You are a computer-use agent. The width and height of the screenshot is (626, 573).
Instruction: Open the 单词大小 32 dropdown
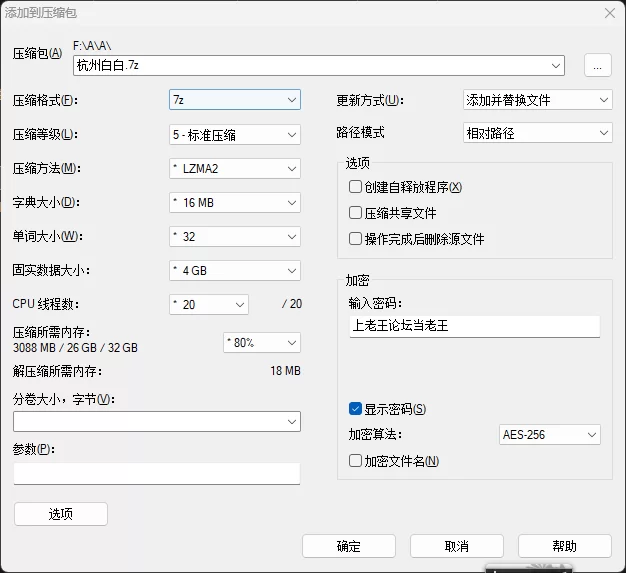pyautogui.click(x=235, y=236)
